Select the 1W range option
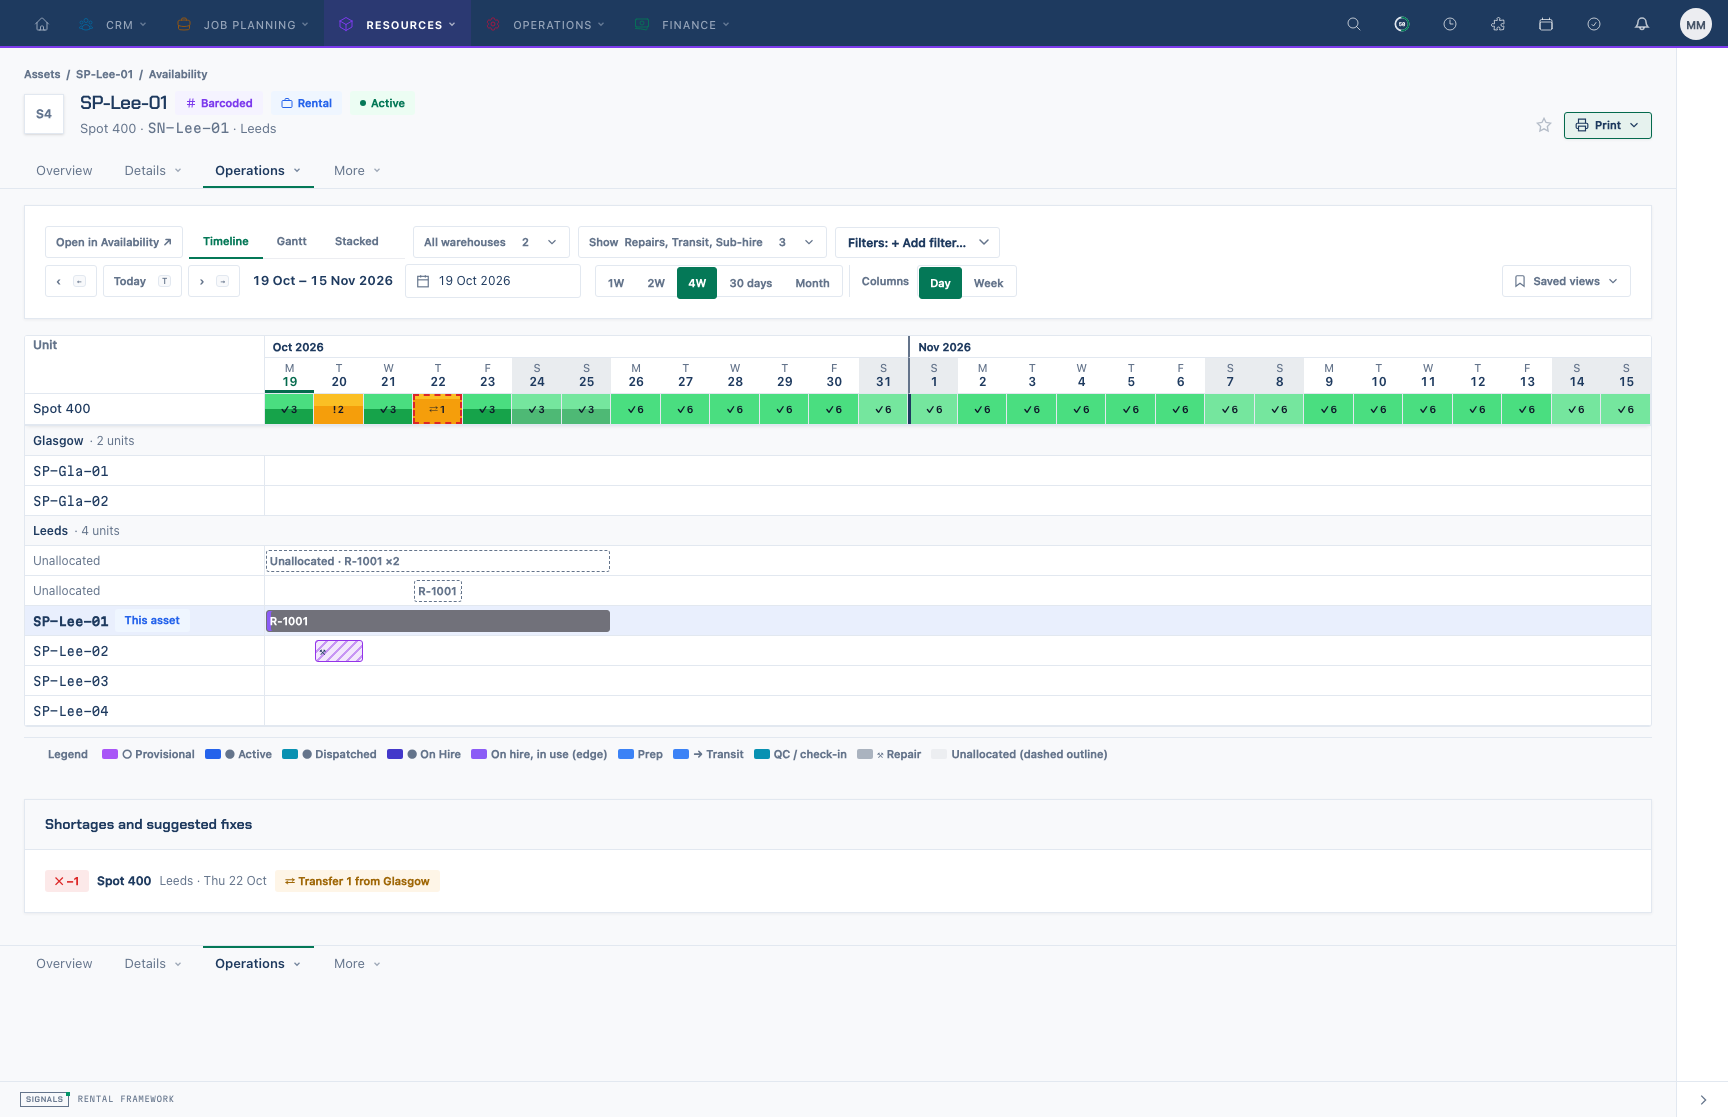Image resolution: width=1728 pixels, height=1117 pixels. point(616,283)
